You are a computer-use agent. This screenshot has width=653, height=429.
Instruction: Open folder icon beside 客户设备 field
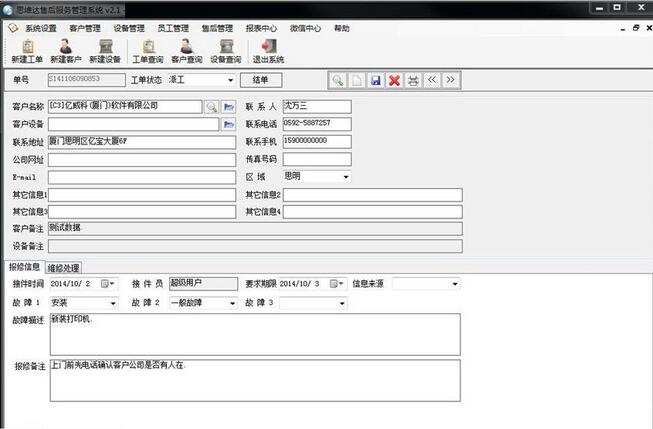229,124
